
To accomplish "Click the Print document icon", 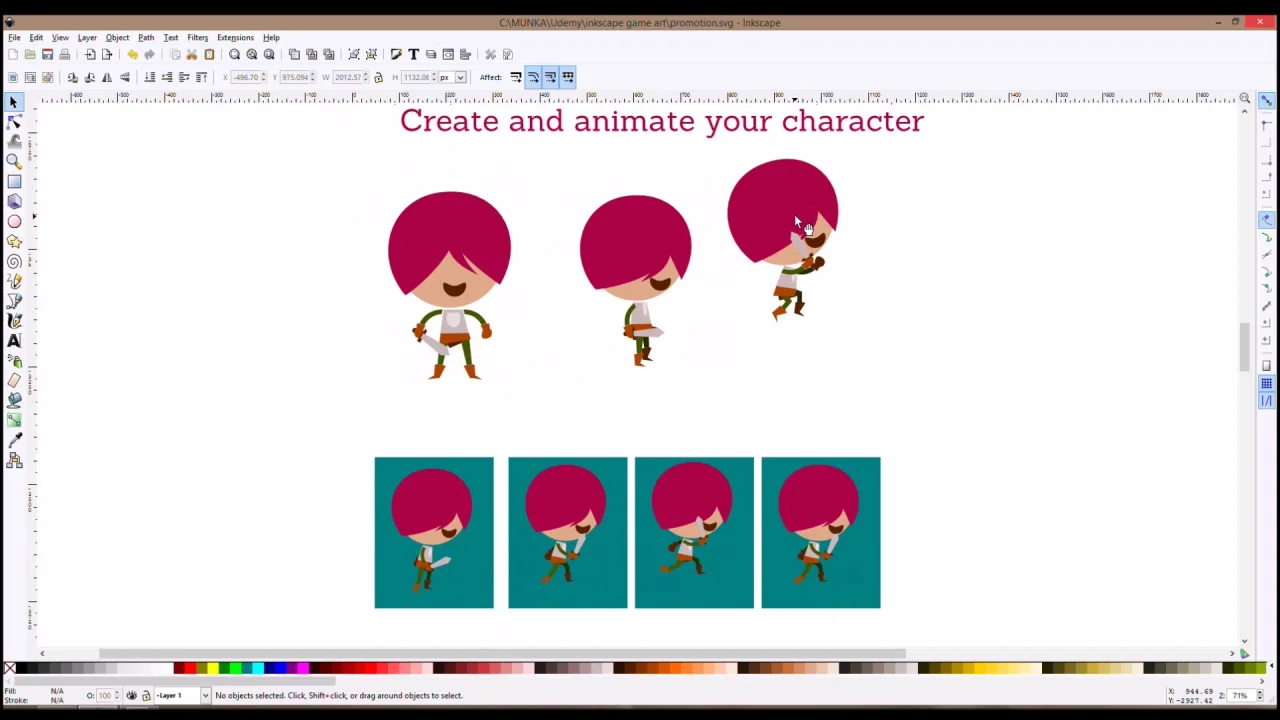I will 65,55.
